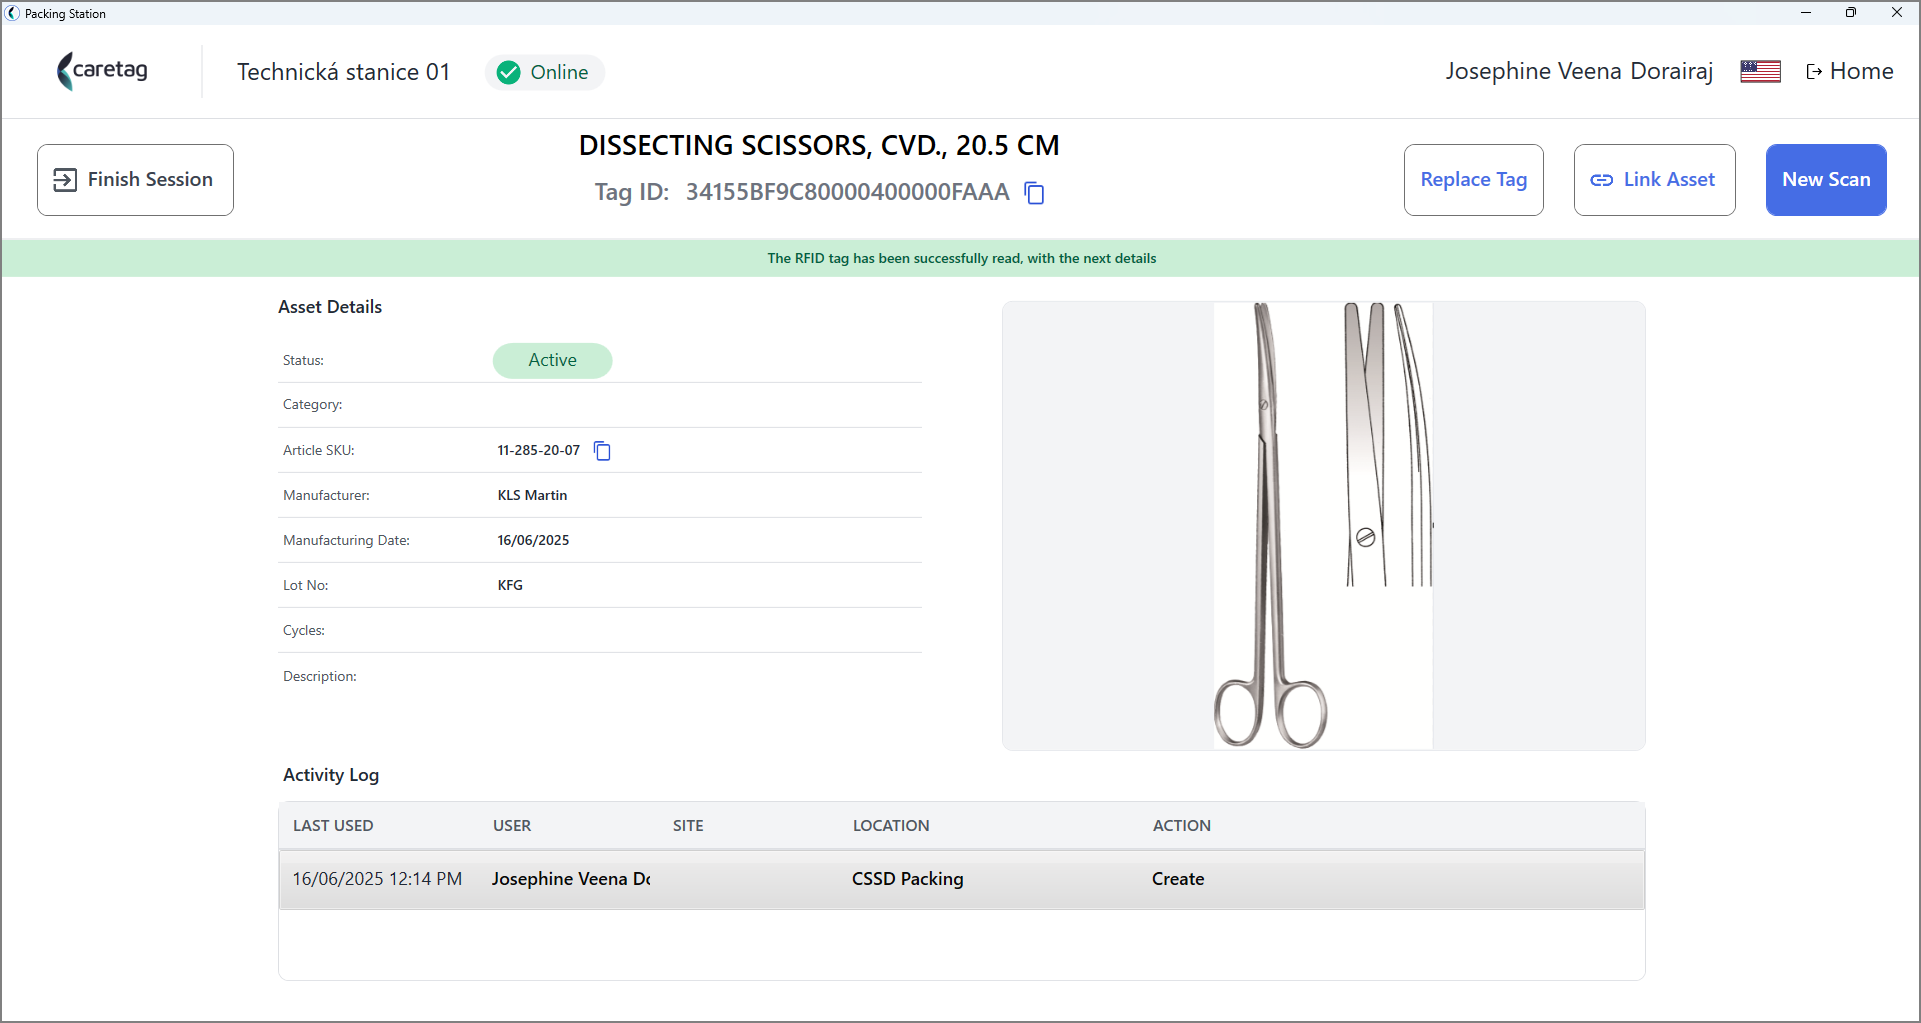Image resolution: width=1921 pixels, height=1023 pixels.
Task: Click the green Online status checkmark
Action: click(509, 73)
